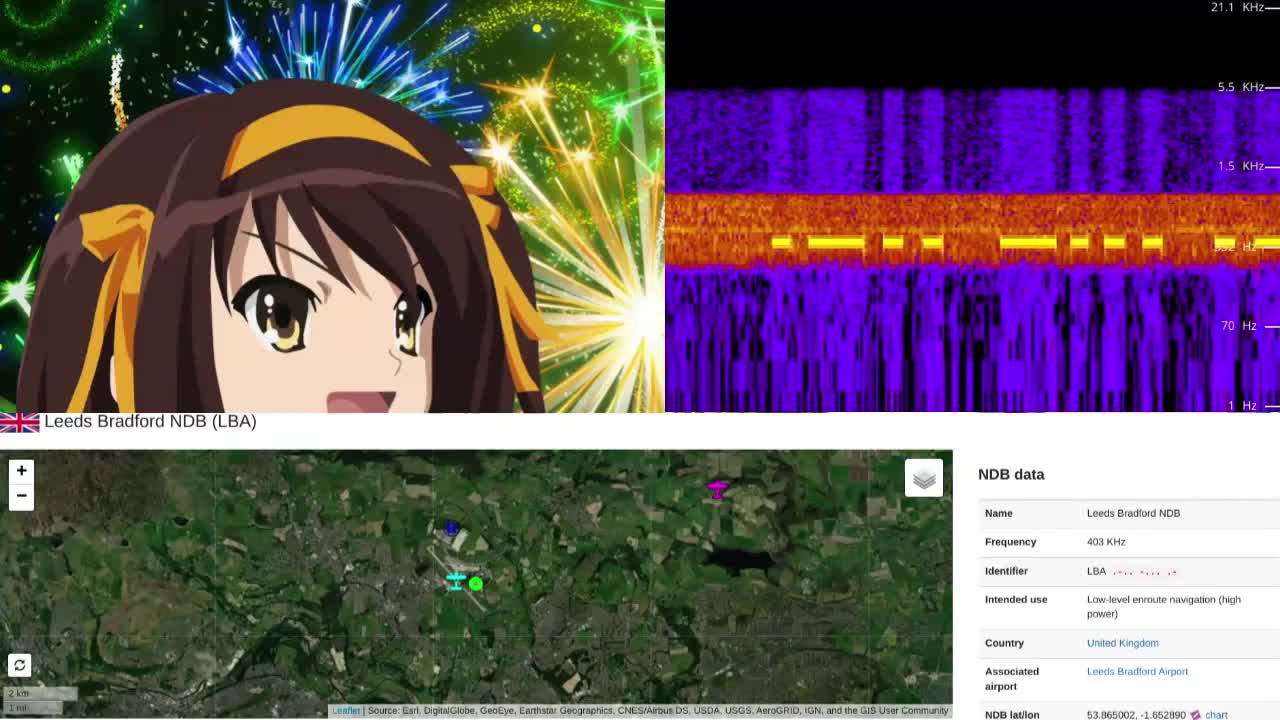Open the Leeds Bradford Airport link
This screenshot has height=720, width=1280.
click(1137, 671)
